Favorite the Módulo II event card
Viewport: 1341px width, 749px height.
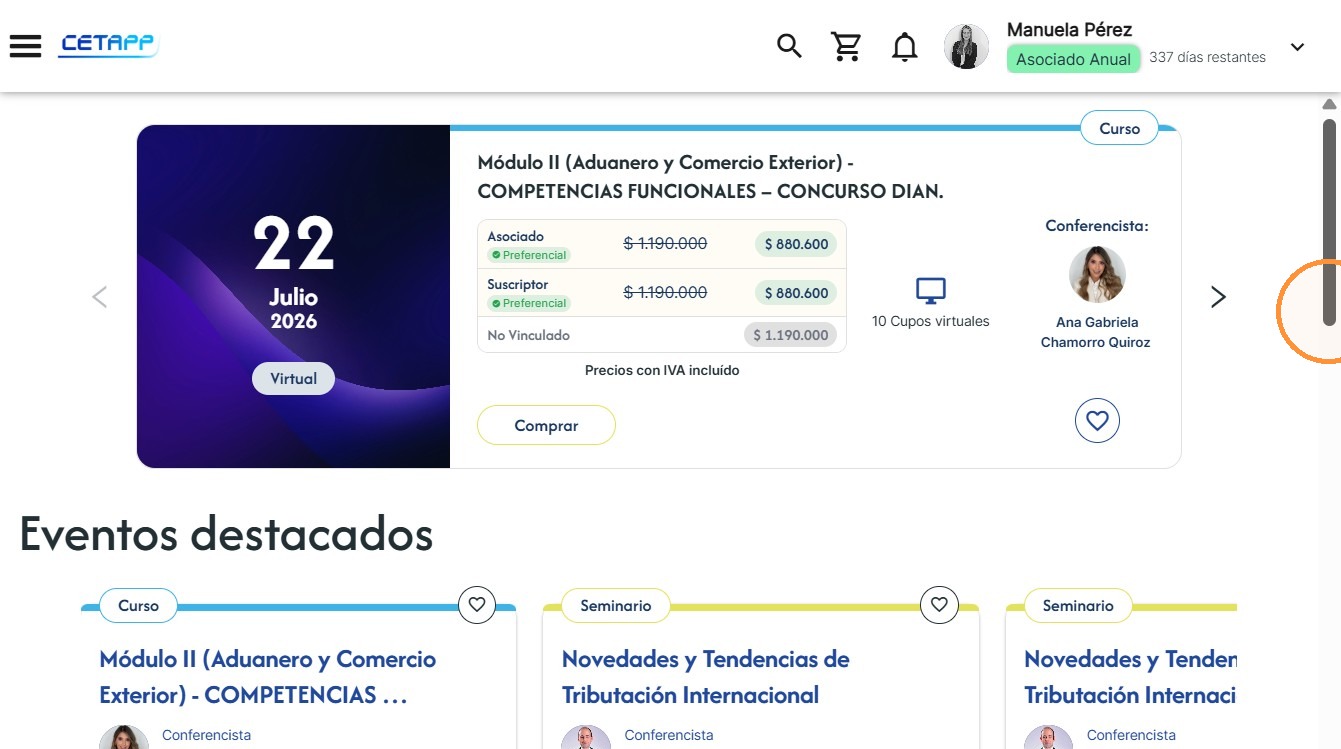point(477,605)
